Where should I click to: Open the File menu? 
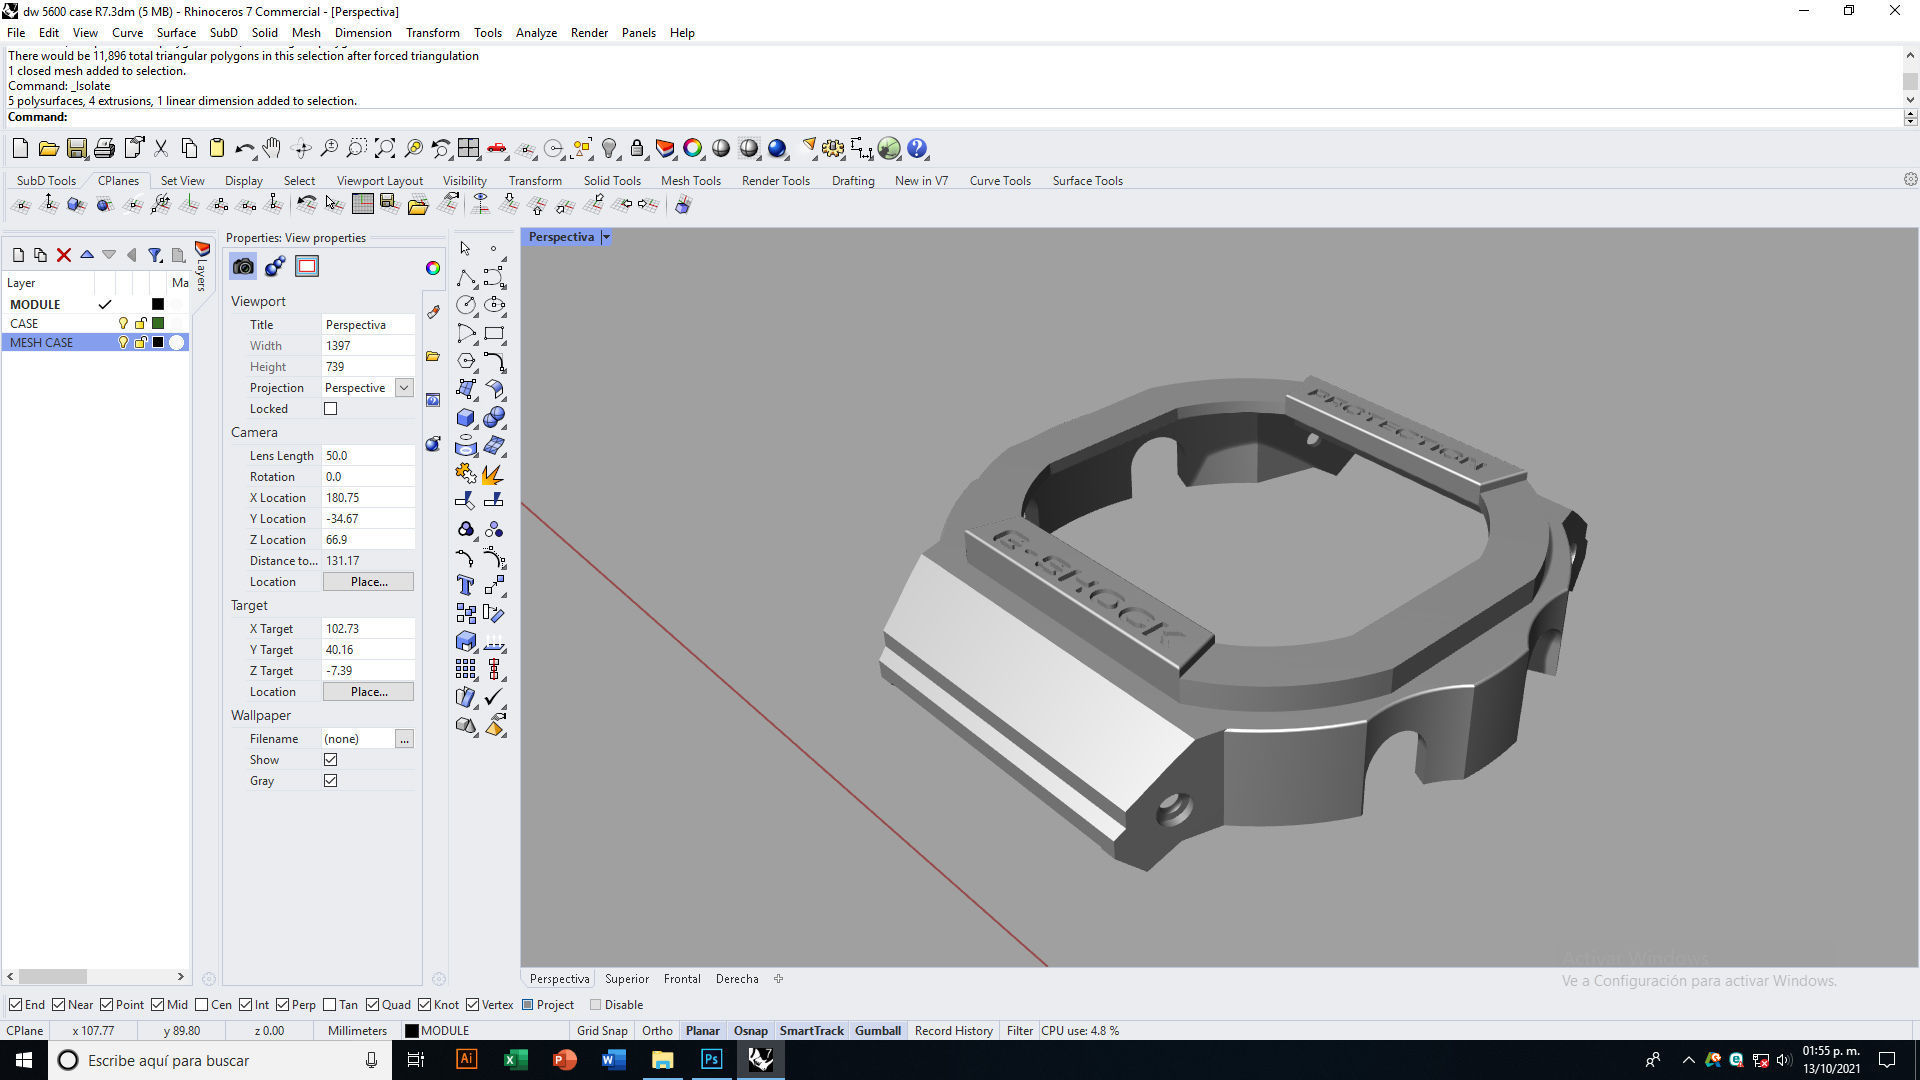(x=16, y=33)
